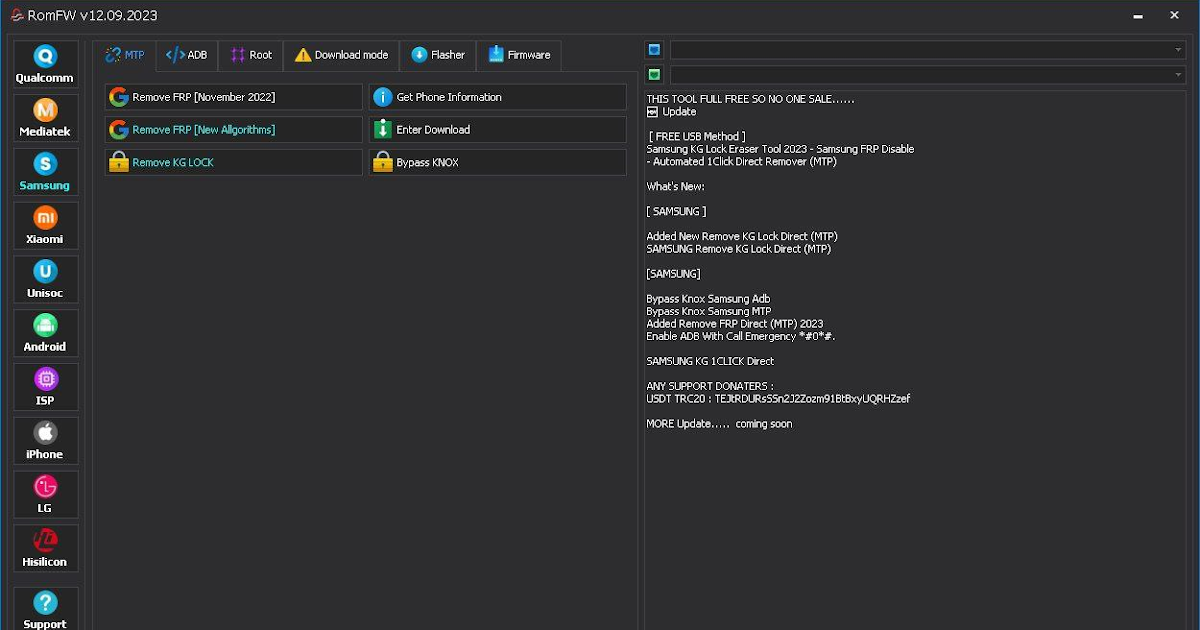Select line '- Automated 1Click Direct Remover (MTP)'
Screen dimensions: 1200x630
pos(742,161)
